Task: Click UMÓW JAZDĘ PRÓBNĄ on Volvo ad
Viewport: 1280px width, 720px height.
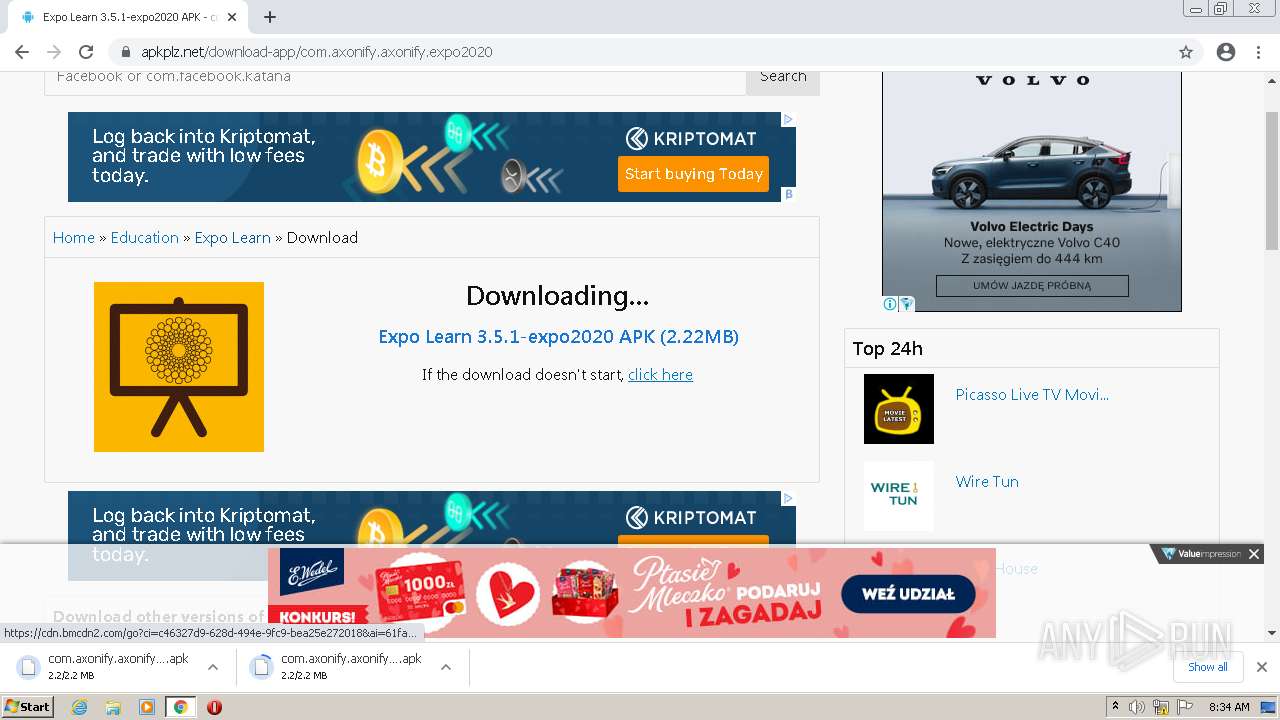Action: [1032, 286]
